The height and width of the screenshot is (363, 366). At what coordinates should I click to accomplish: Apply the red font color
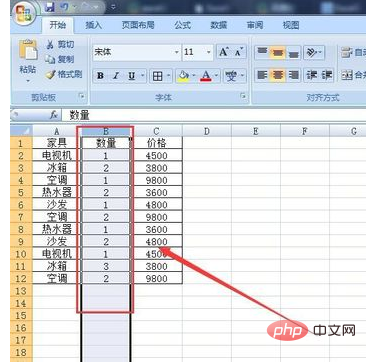point(206,76)
